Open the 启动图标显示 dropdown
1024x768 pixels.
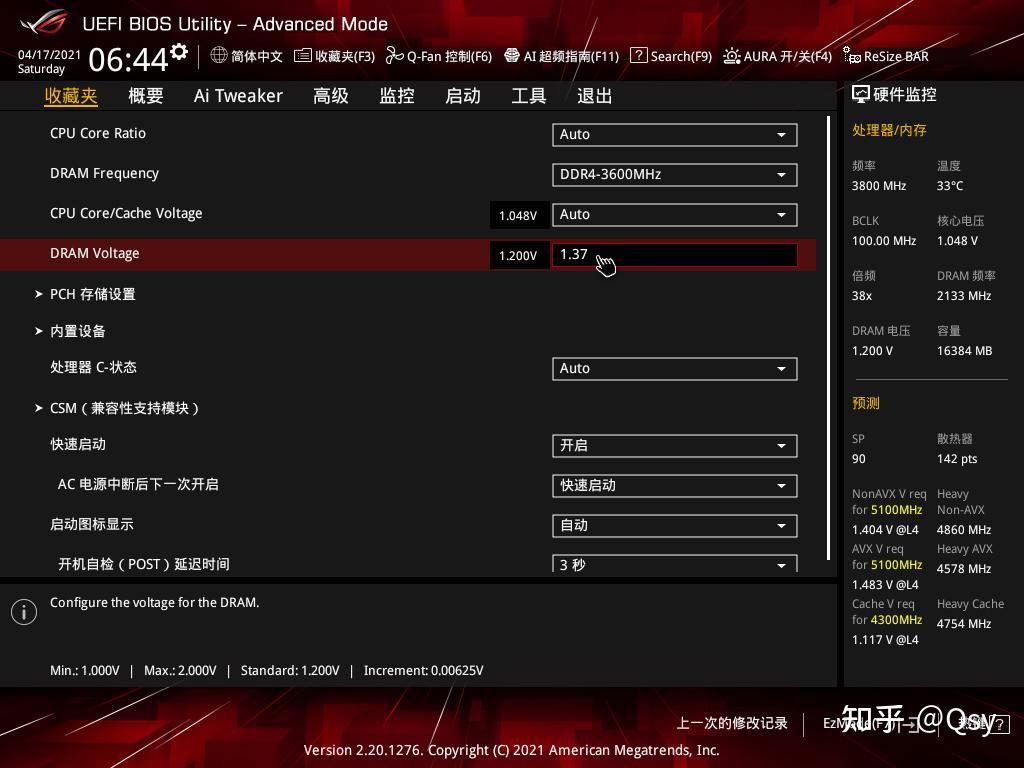coord(675,526)
